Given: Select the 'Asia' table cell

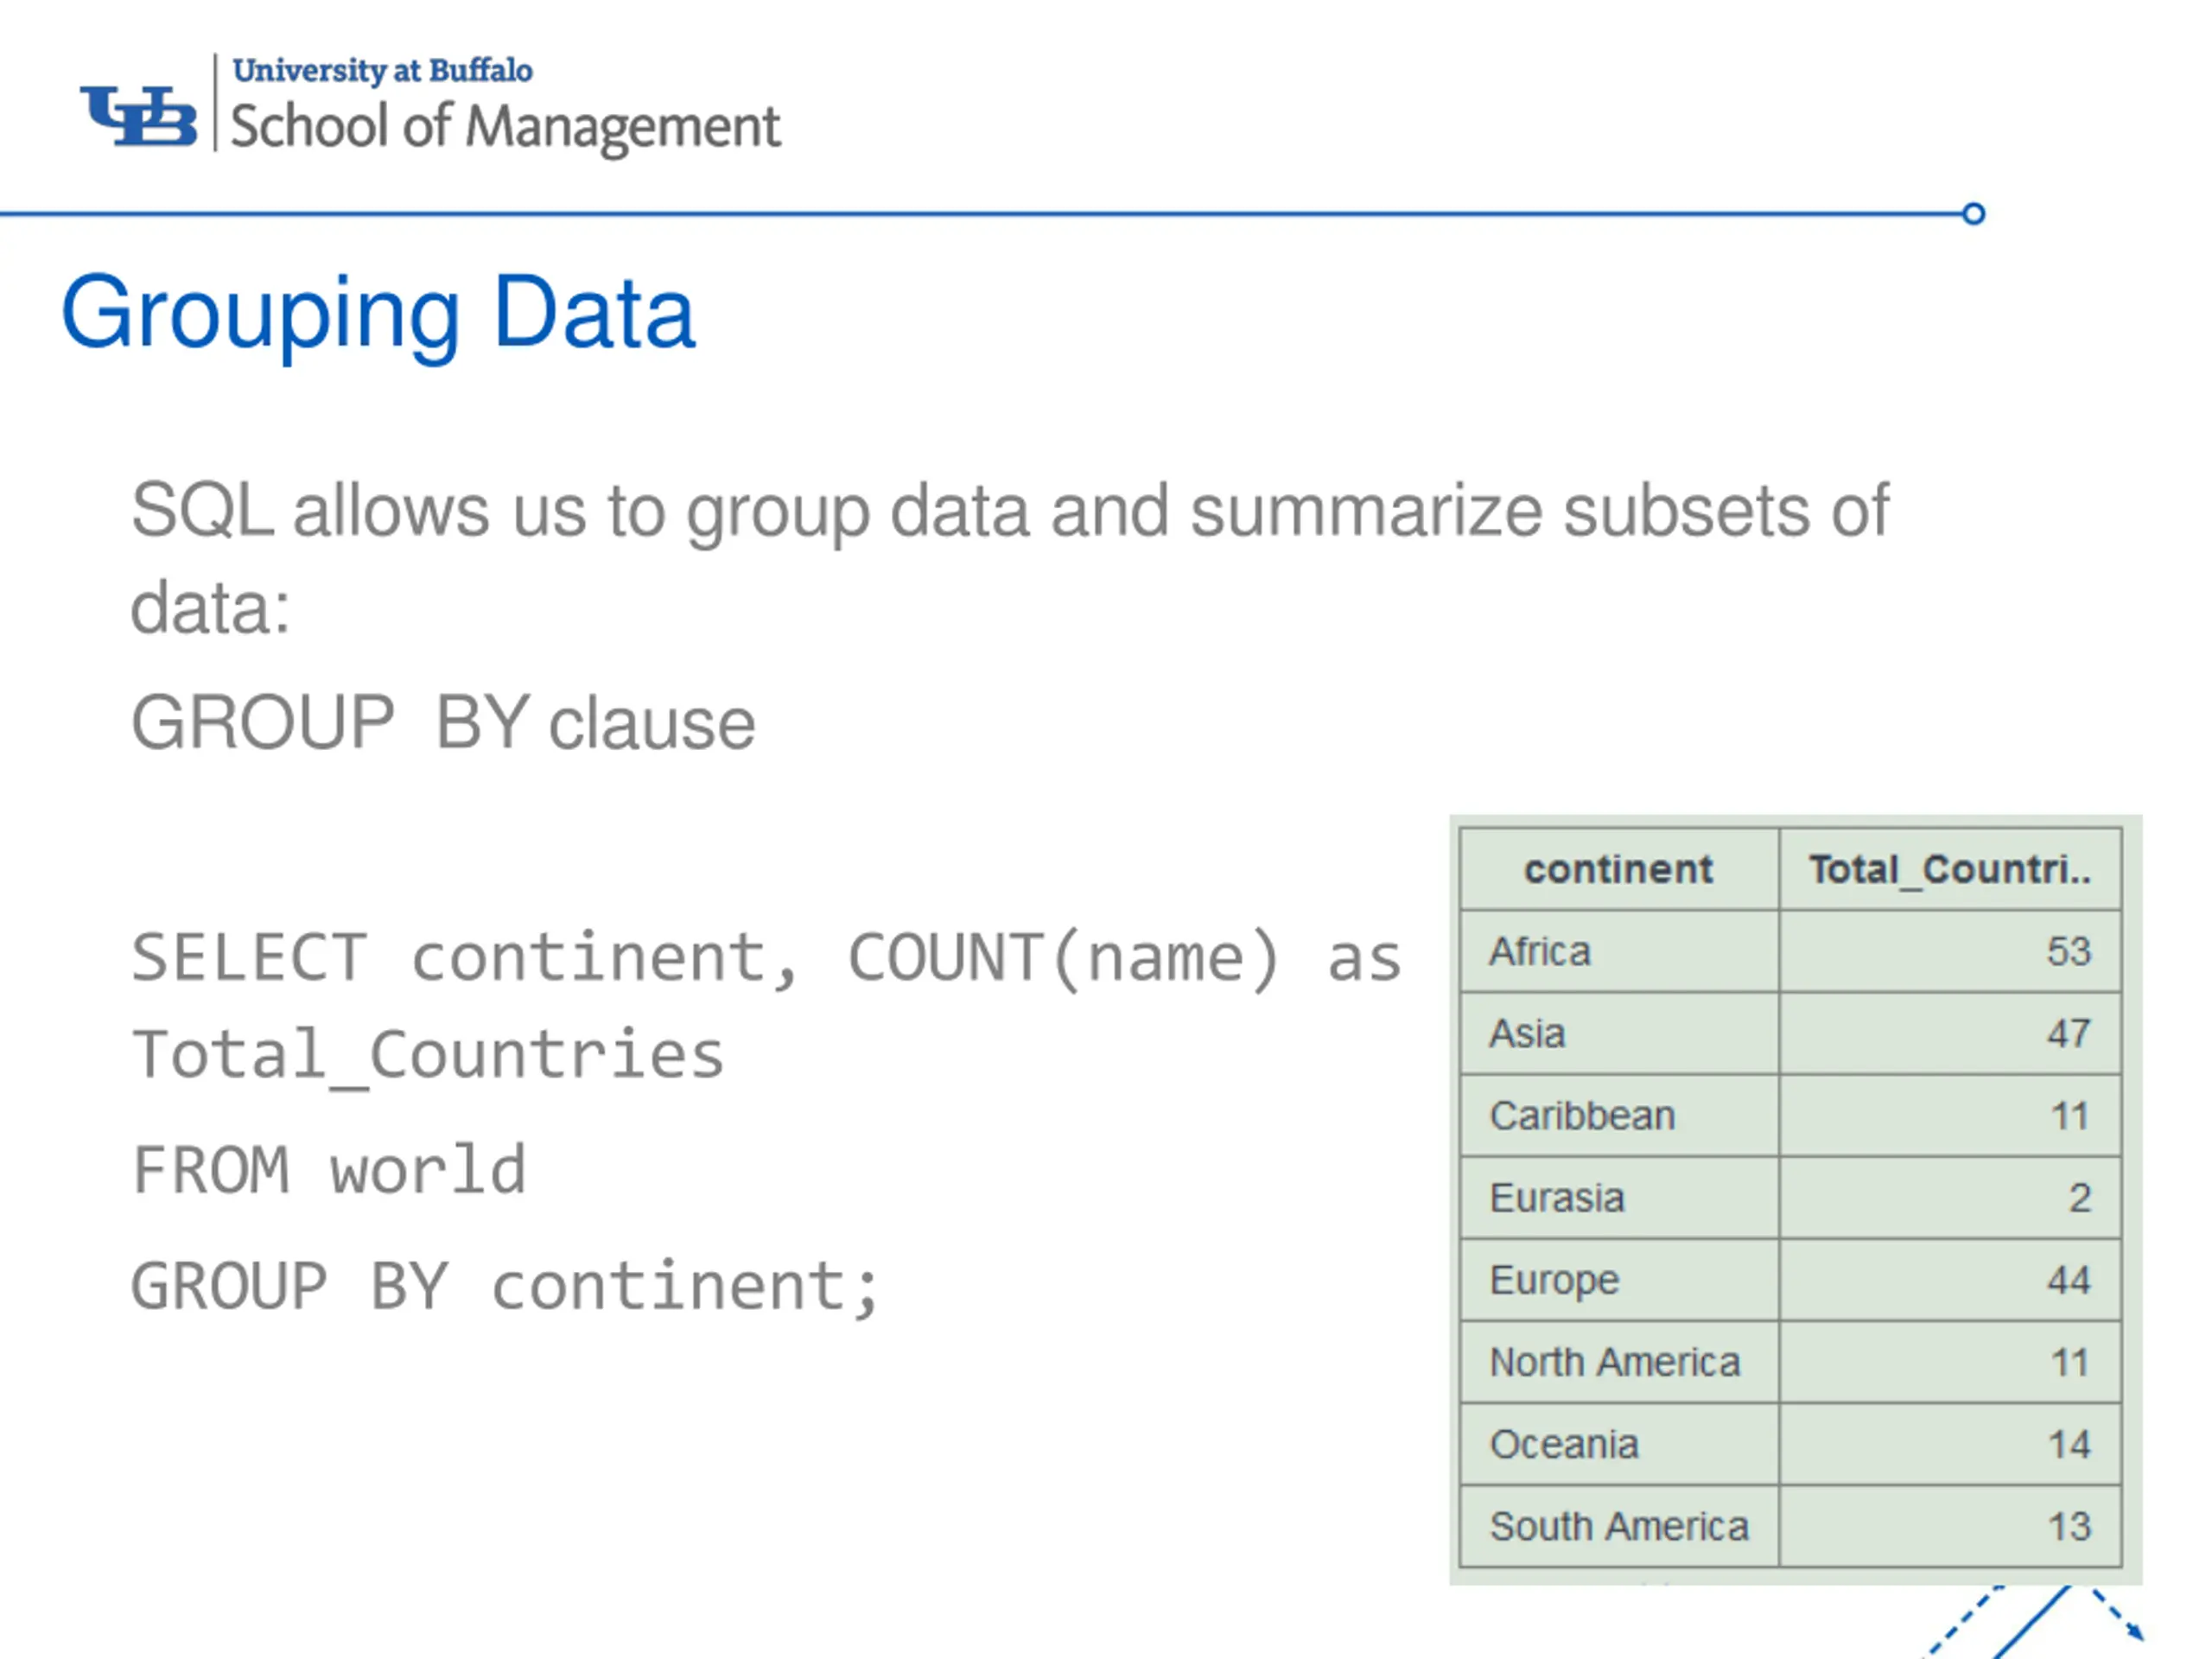Looking at the screenshot, I should point(1619,1033).
